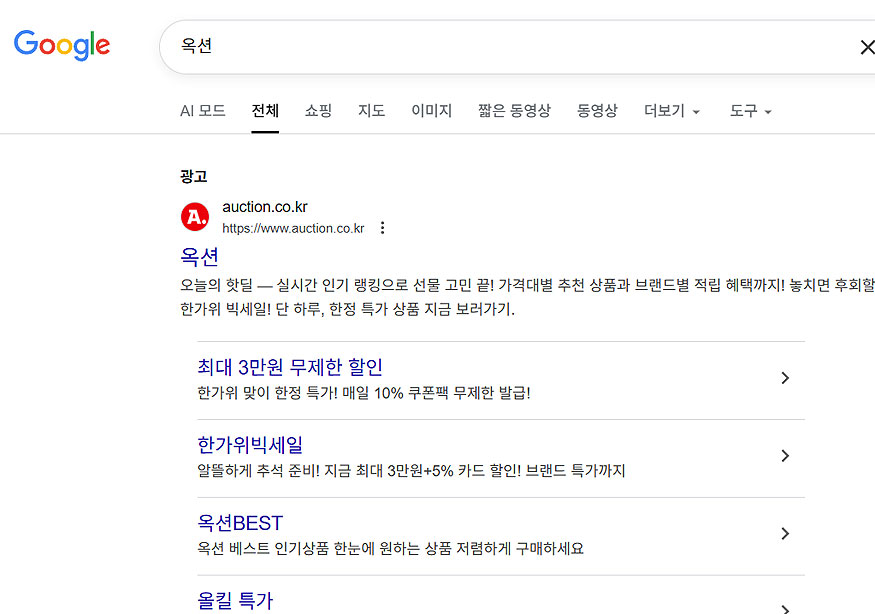Go to the 동영상 tab
The height and width of the screenshot is (614, 875).
[x=597, y=111]
